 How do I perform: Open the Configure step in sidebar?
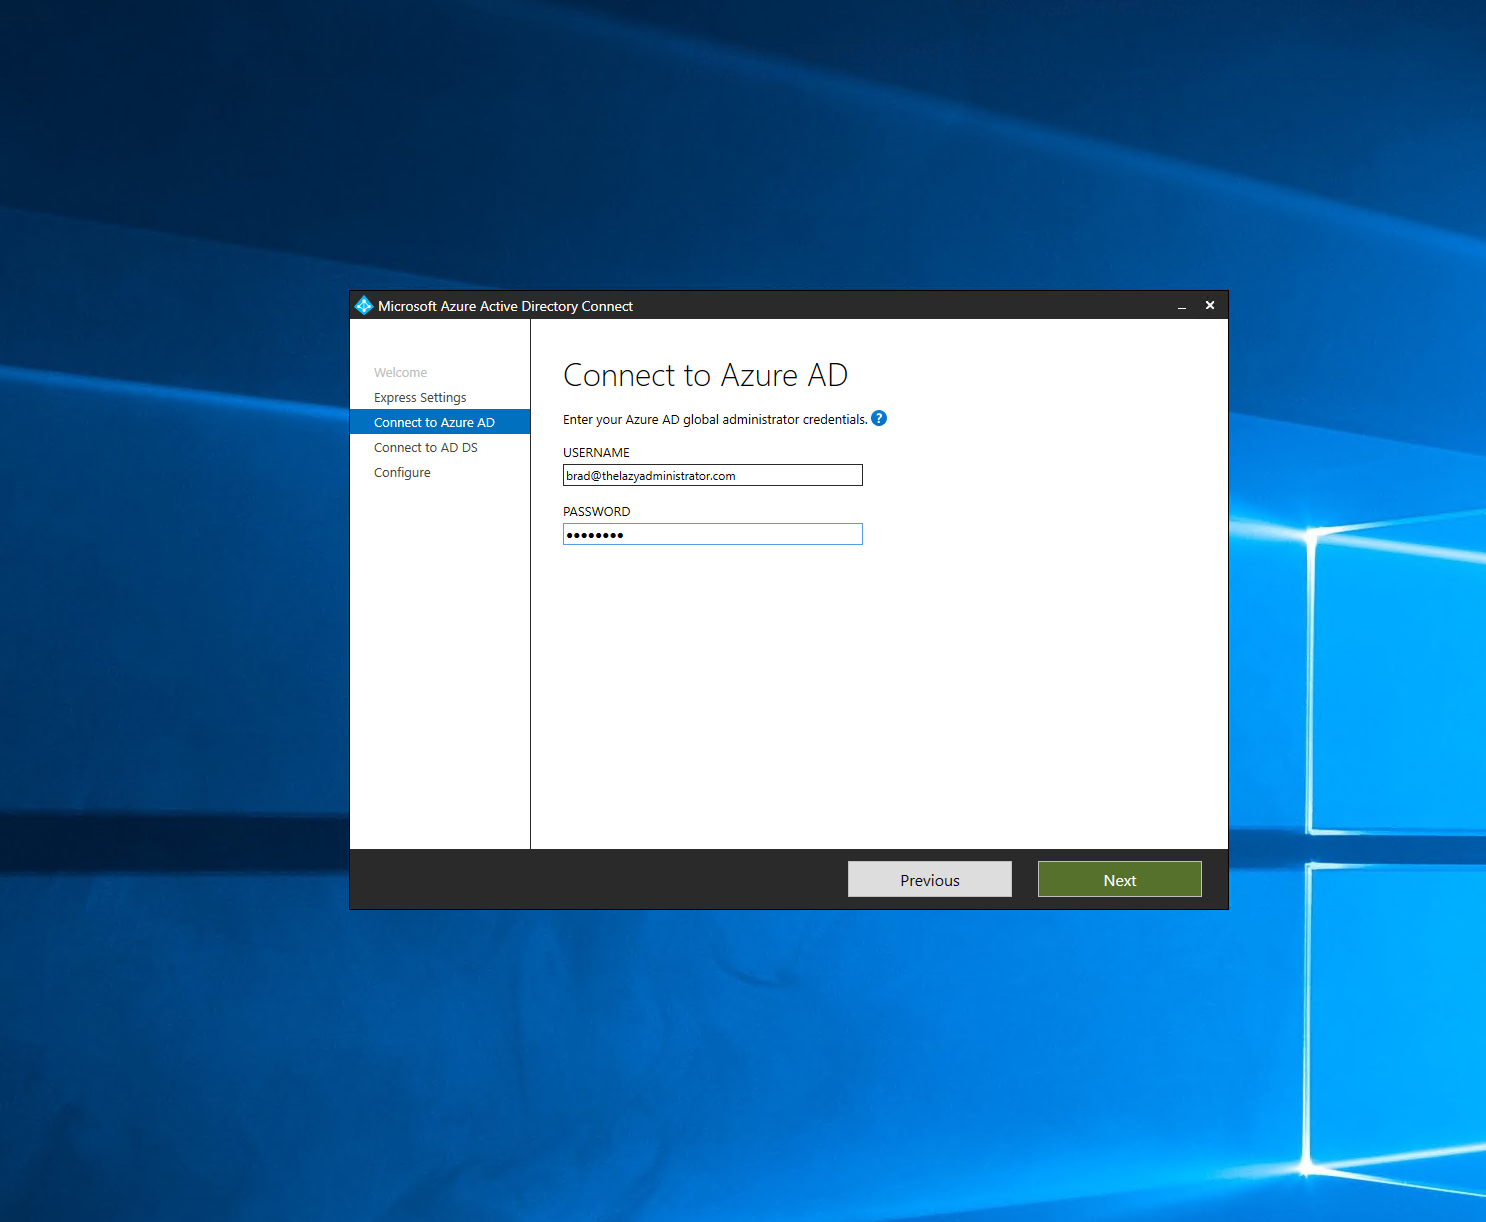[402, 473]
